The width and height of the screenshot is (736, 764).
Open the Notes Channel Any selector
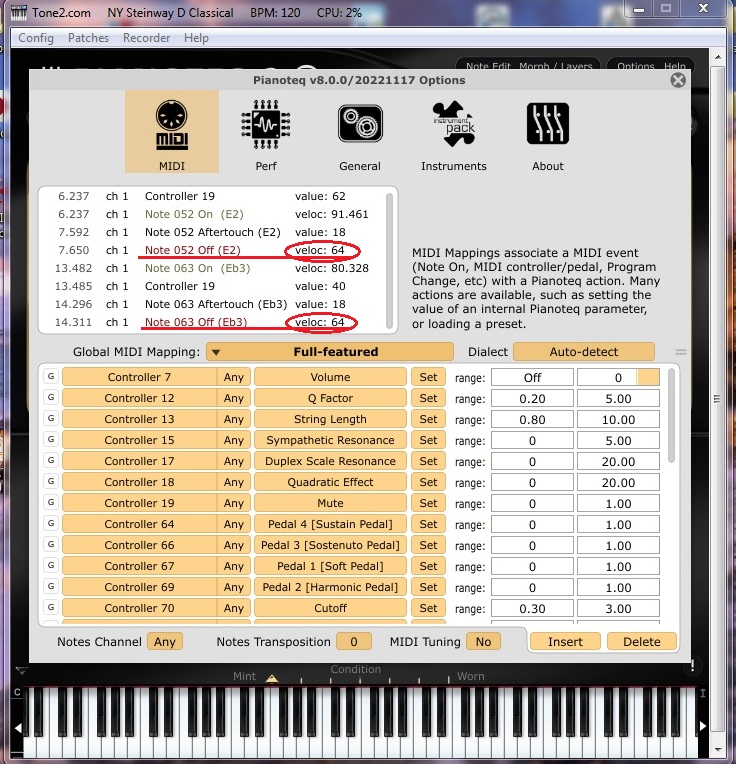coord(165,642)
